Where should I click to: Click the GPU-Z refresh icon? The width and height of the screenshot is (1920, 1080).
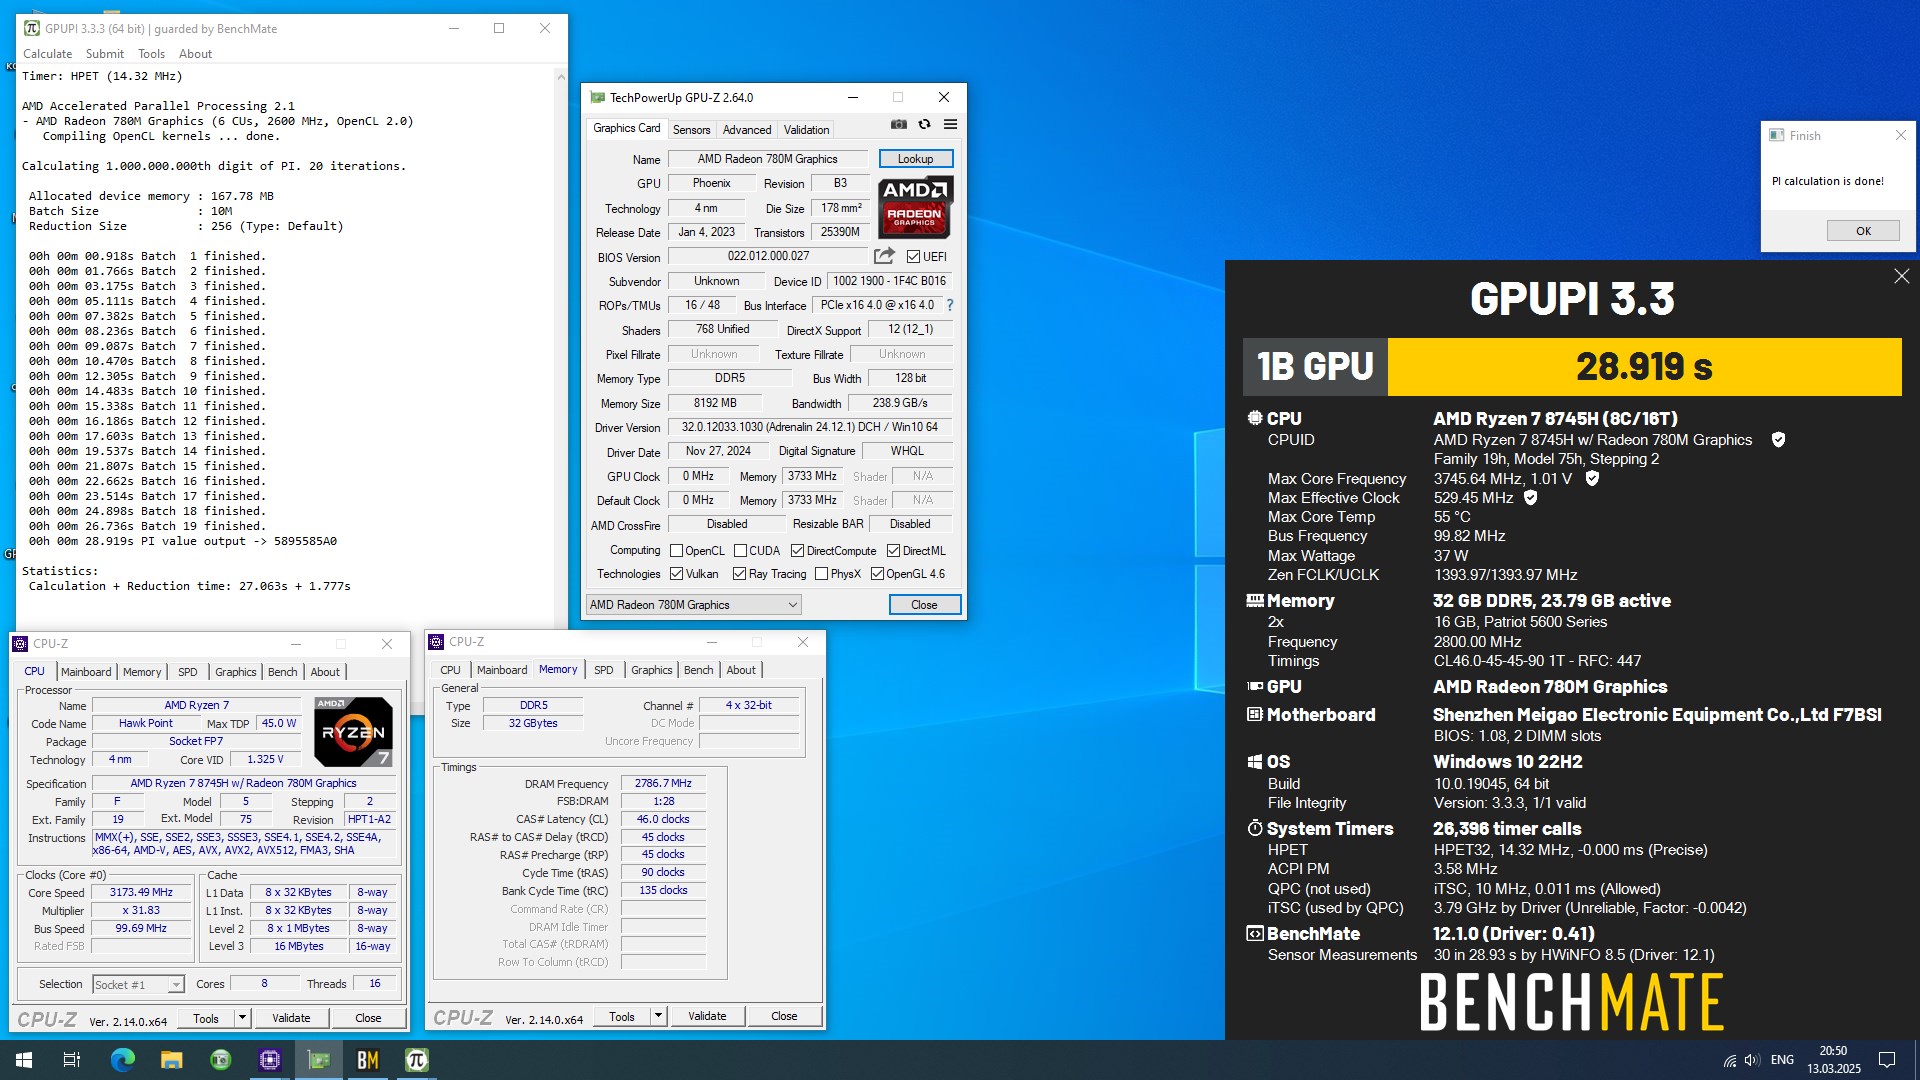(x=925, y=125)
